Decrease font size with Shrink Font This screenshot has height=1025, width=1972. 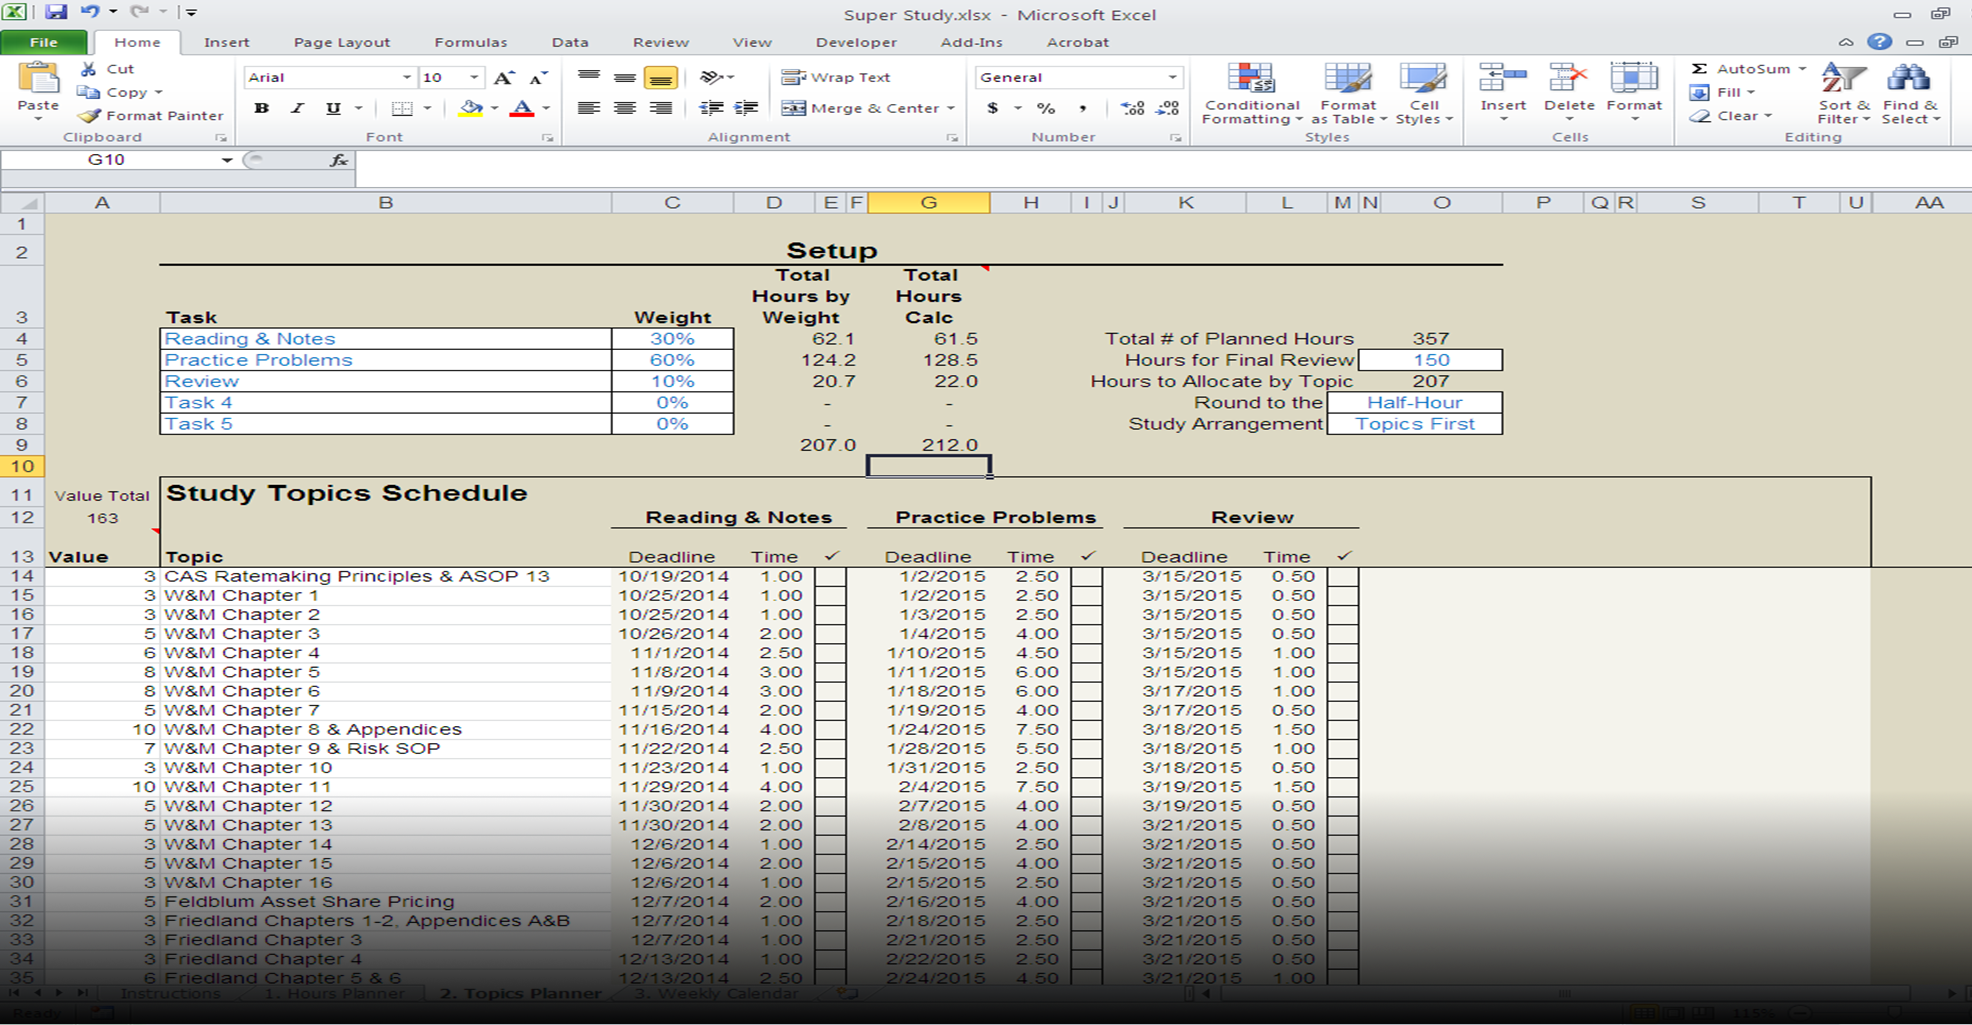coord(538,78)
